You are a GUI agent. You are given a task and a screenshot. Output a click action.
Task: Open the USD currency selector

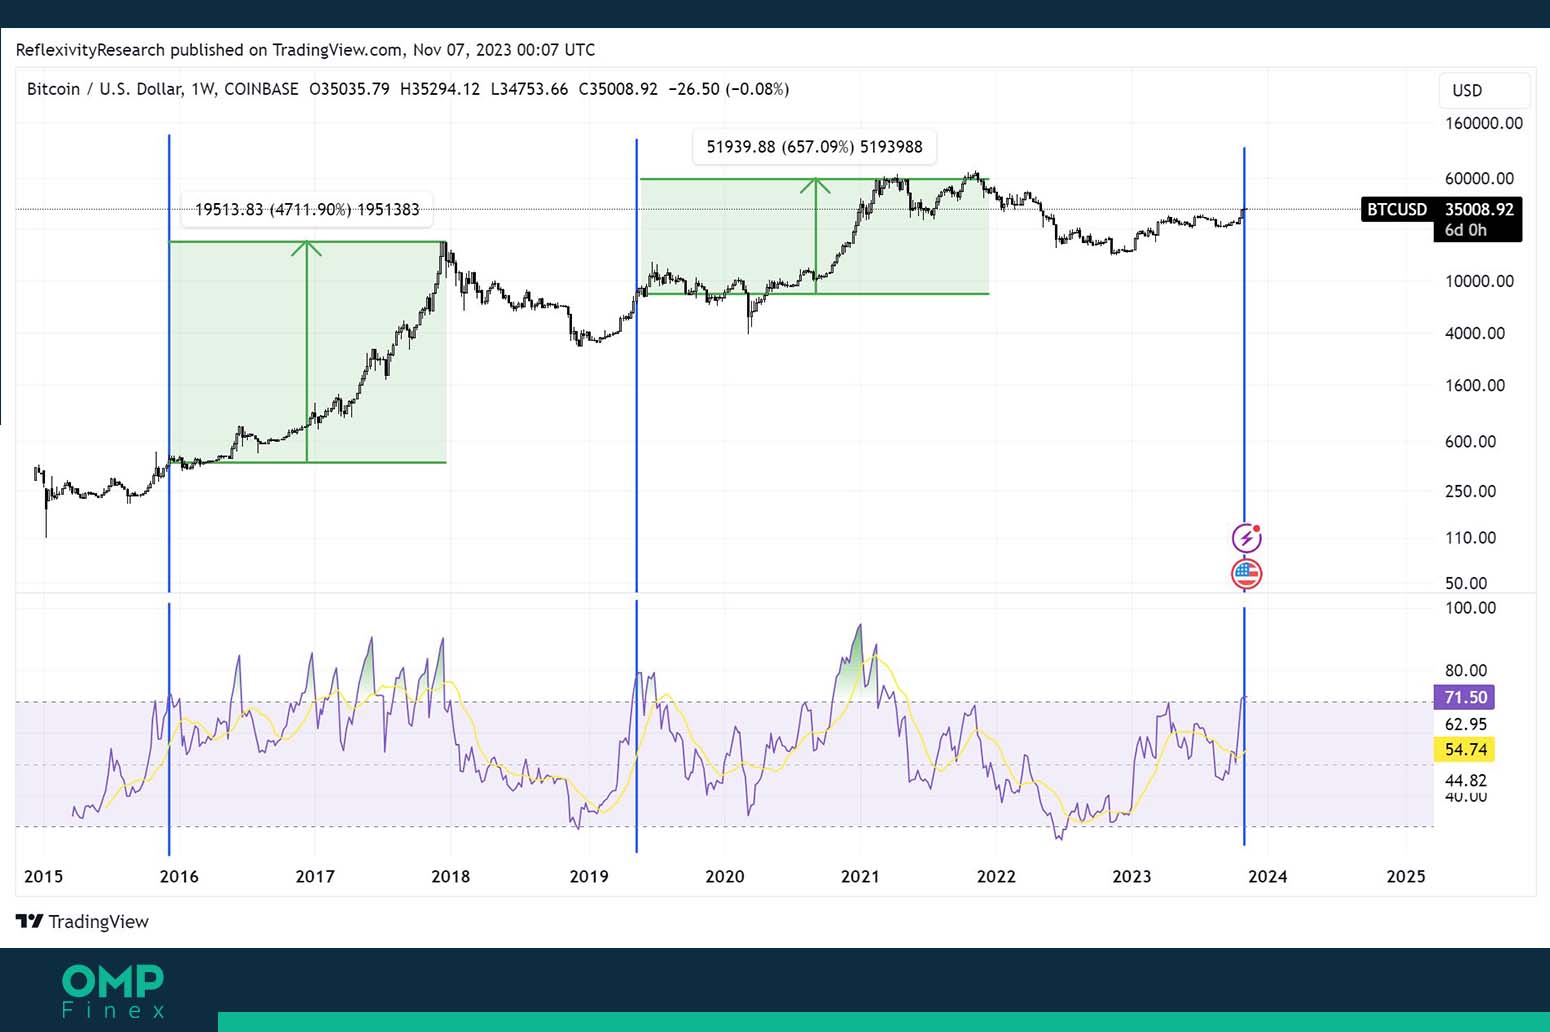(1484, 90)
